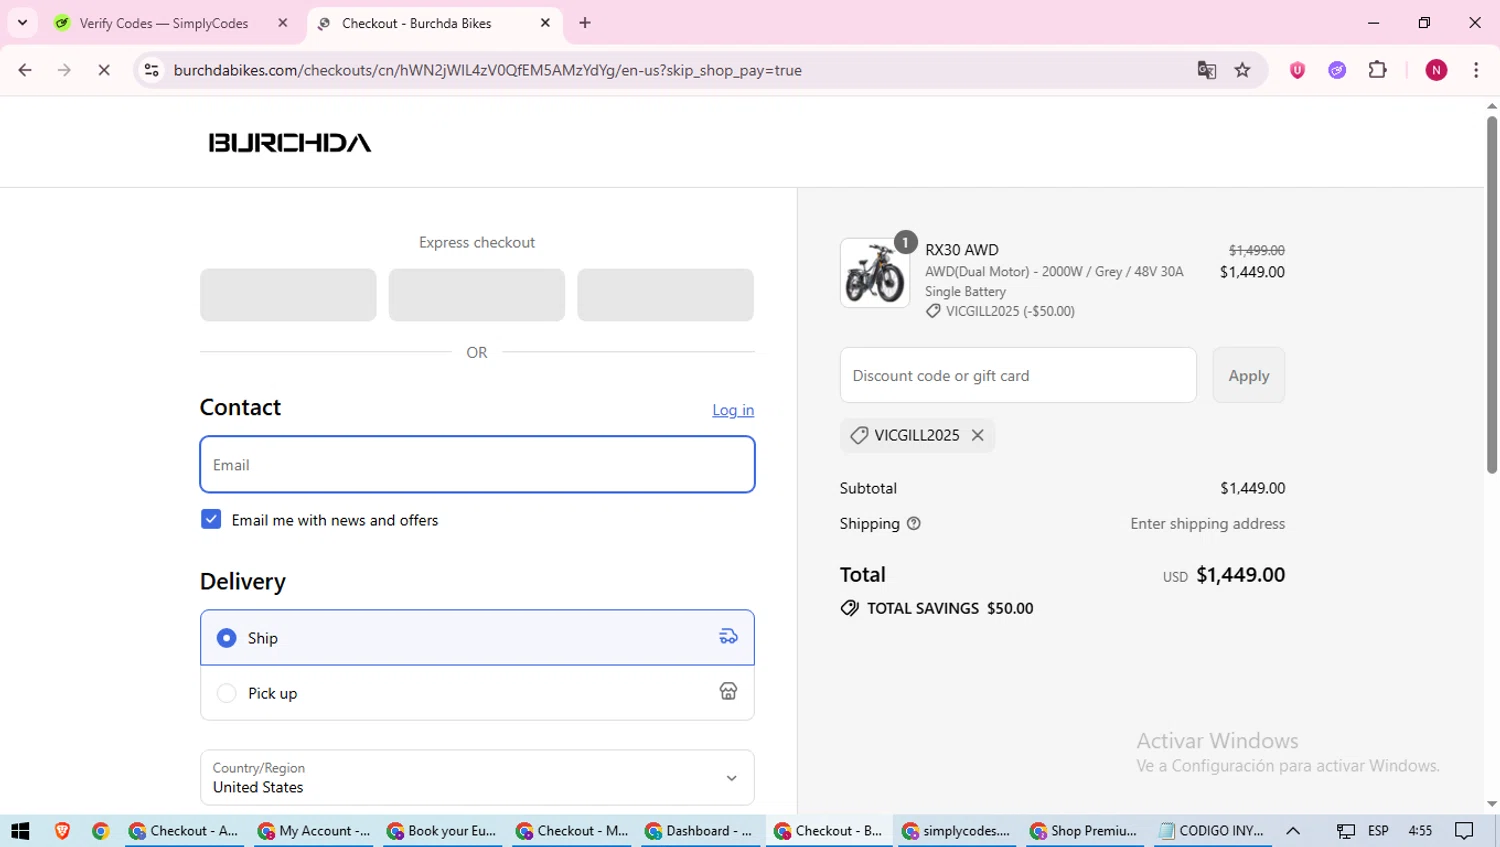Stop loading the page
1500x847 pixels.
pos(104,70)
